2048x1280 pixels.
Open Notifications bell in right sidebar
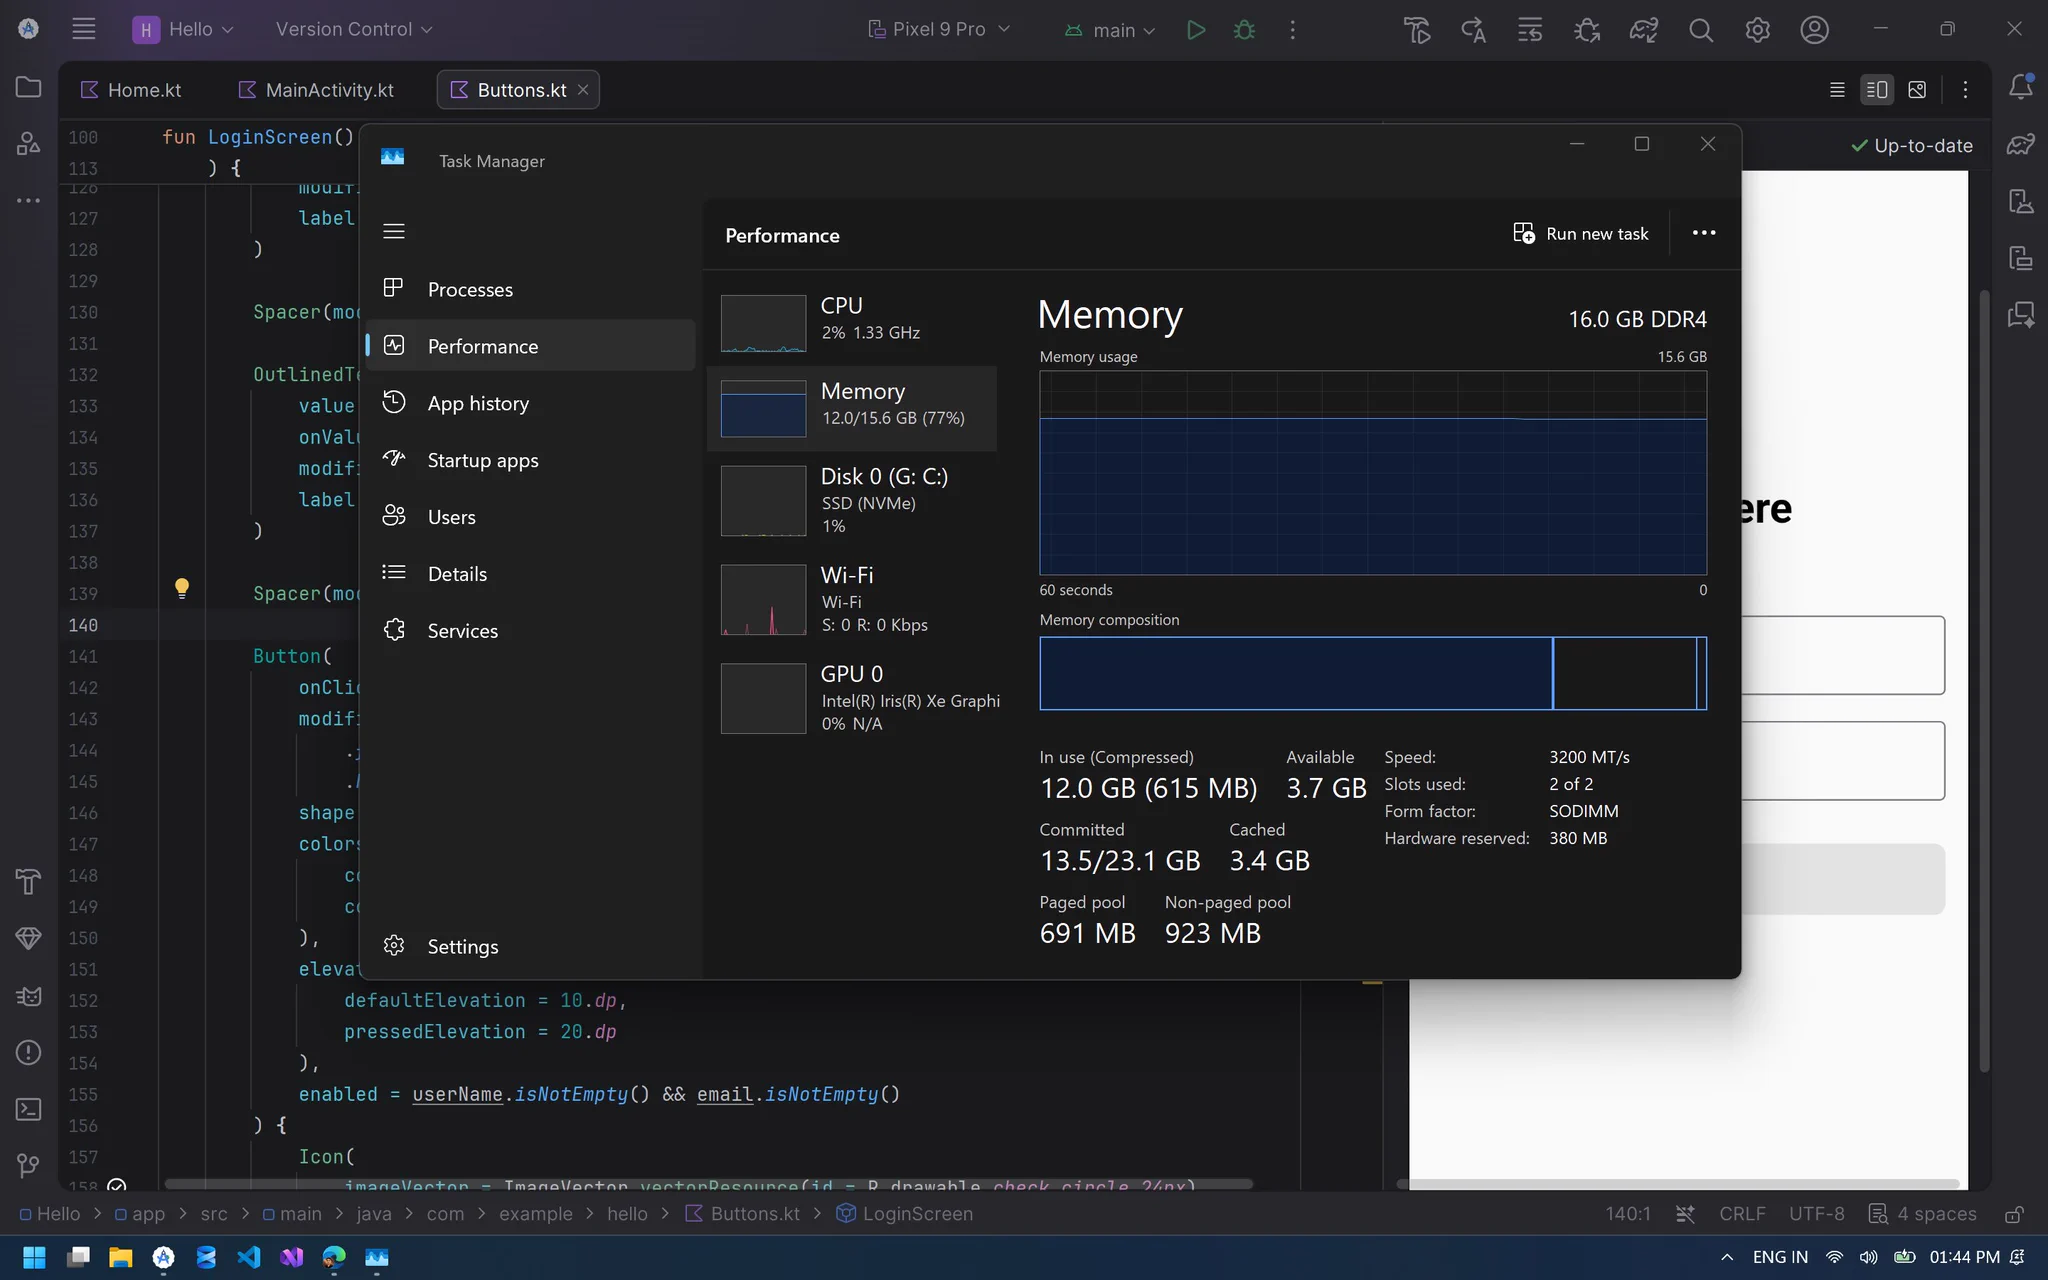tap(2020, 87)
